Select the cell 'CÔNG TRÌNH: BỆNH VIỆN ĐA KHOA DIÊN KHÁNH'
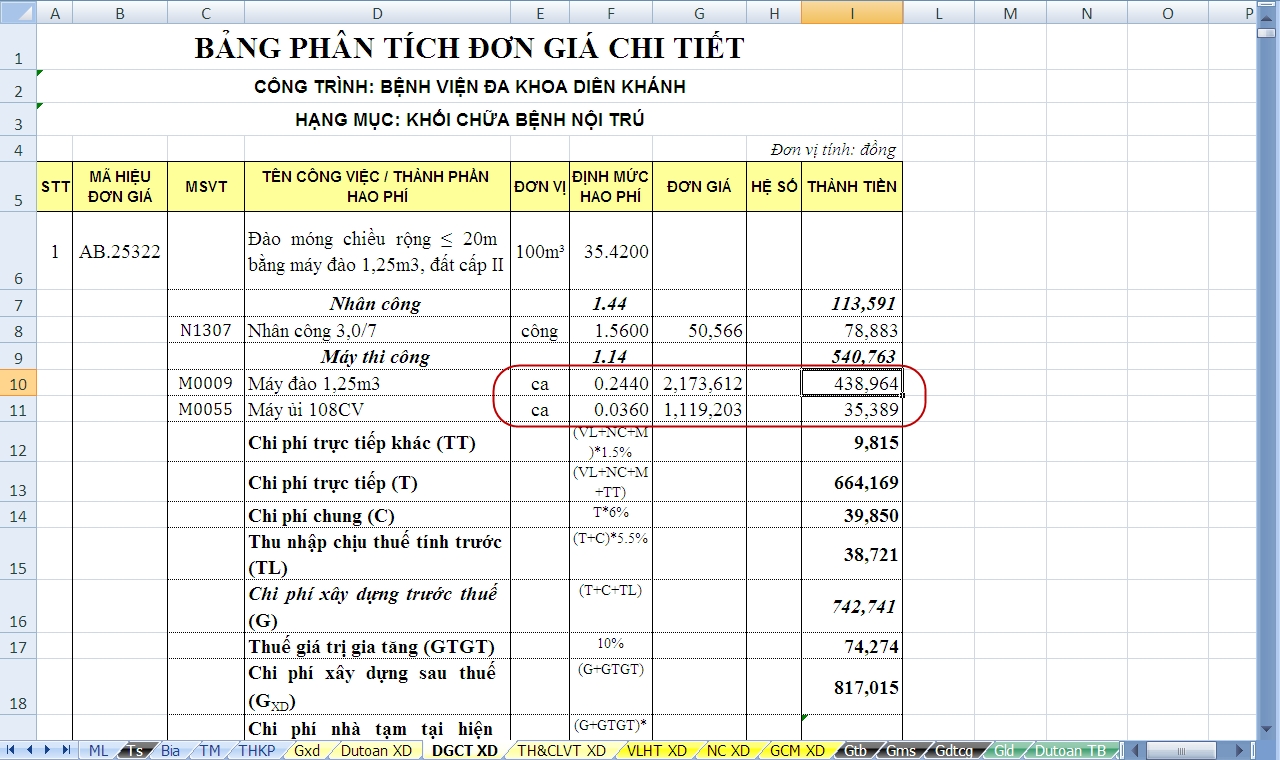 point(470,87)
